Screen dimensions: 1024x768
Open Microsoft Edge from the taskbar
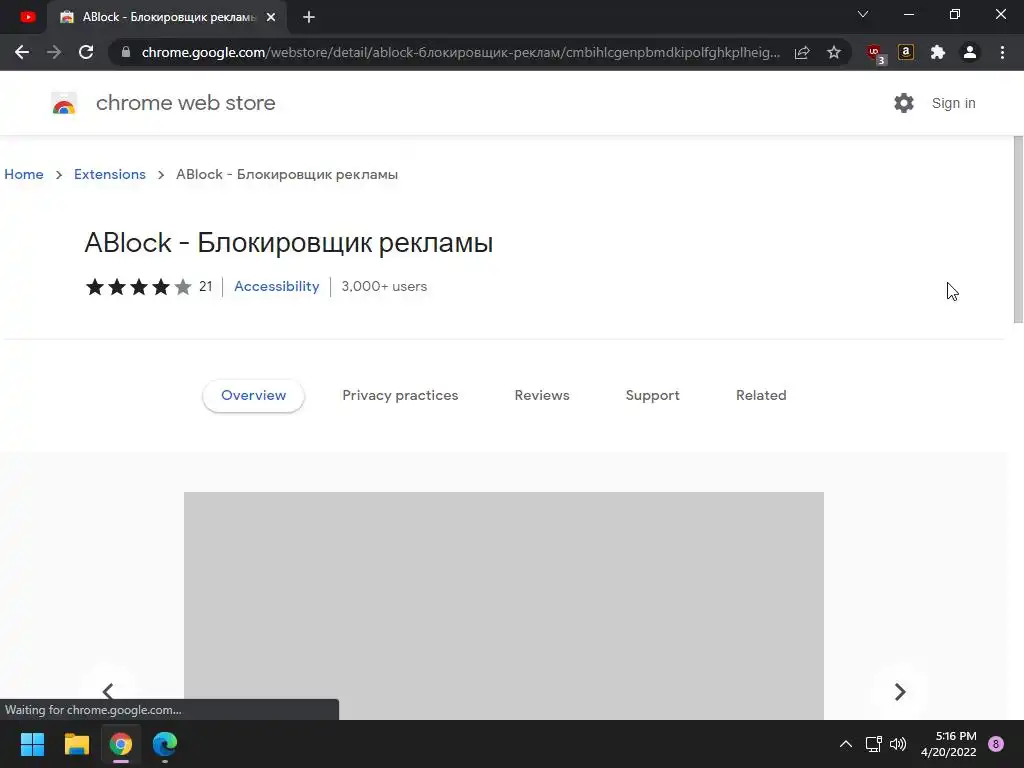pos(165,744)
